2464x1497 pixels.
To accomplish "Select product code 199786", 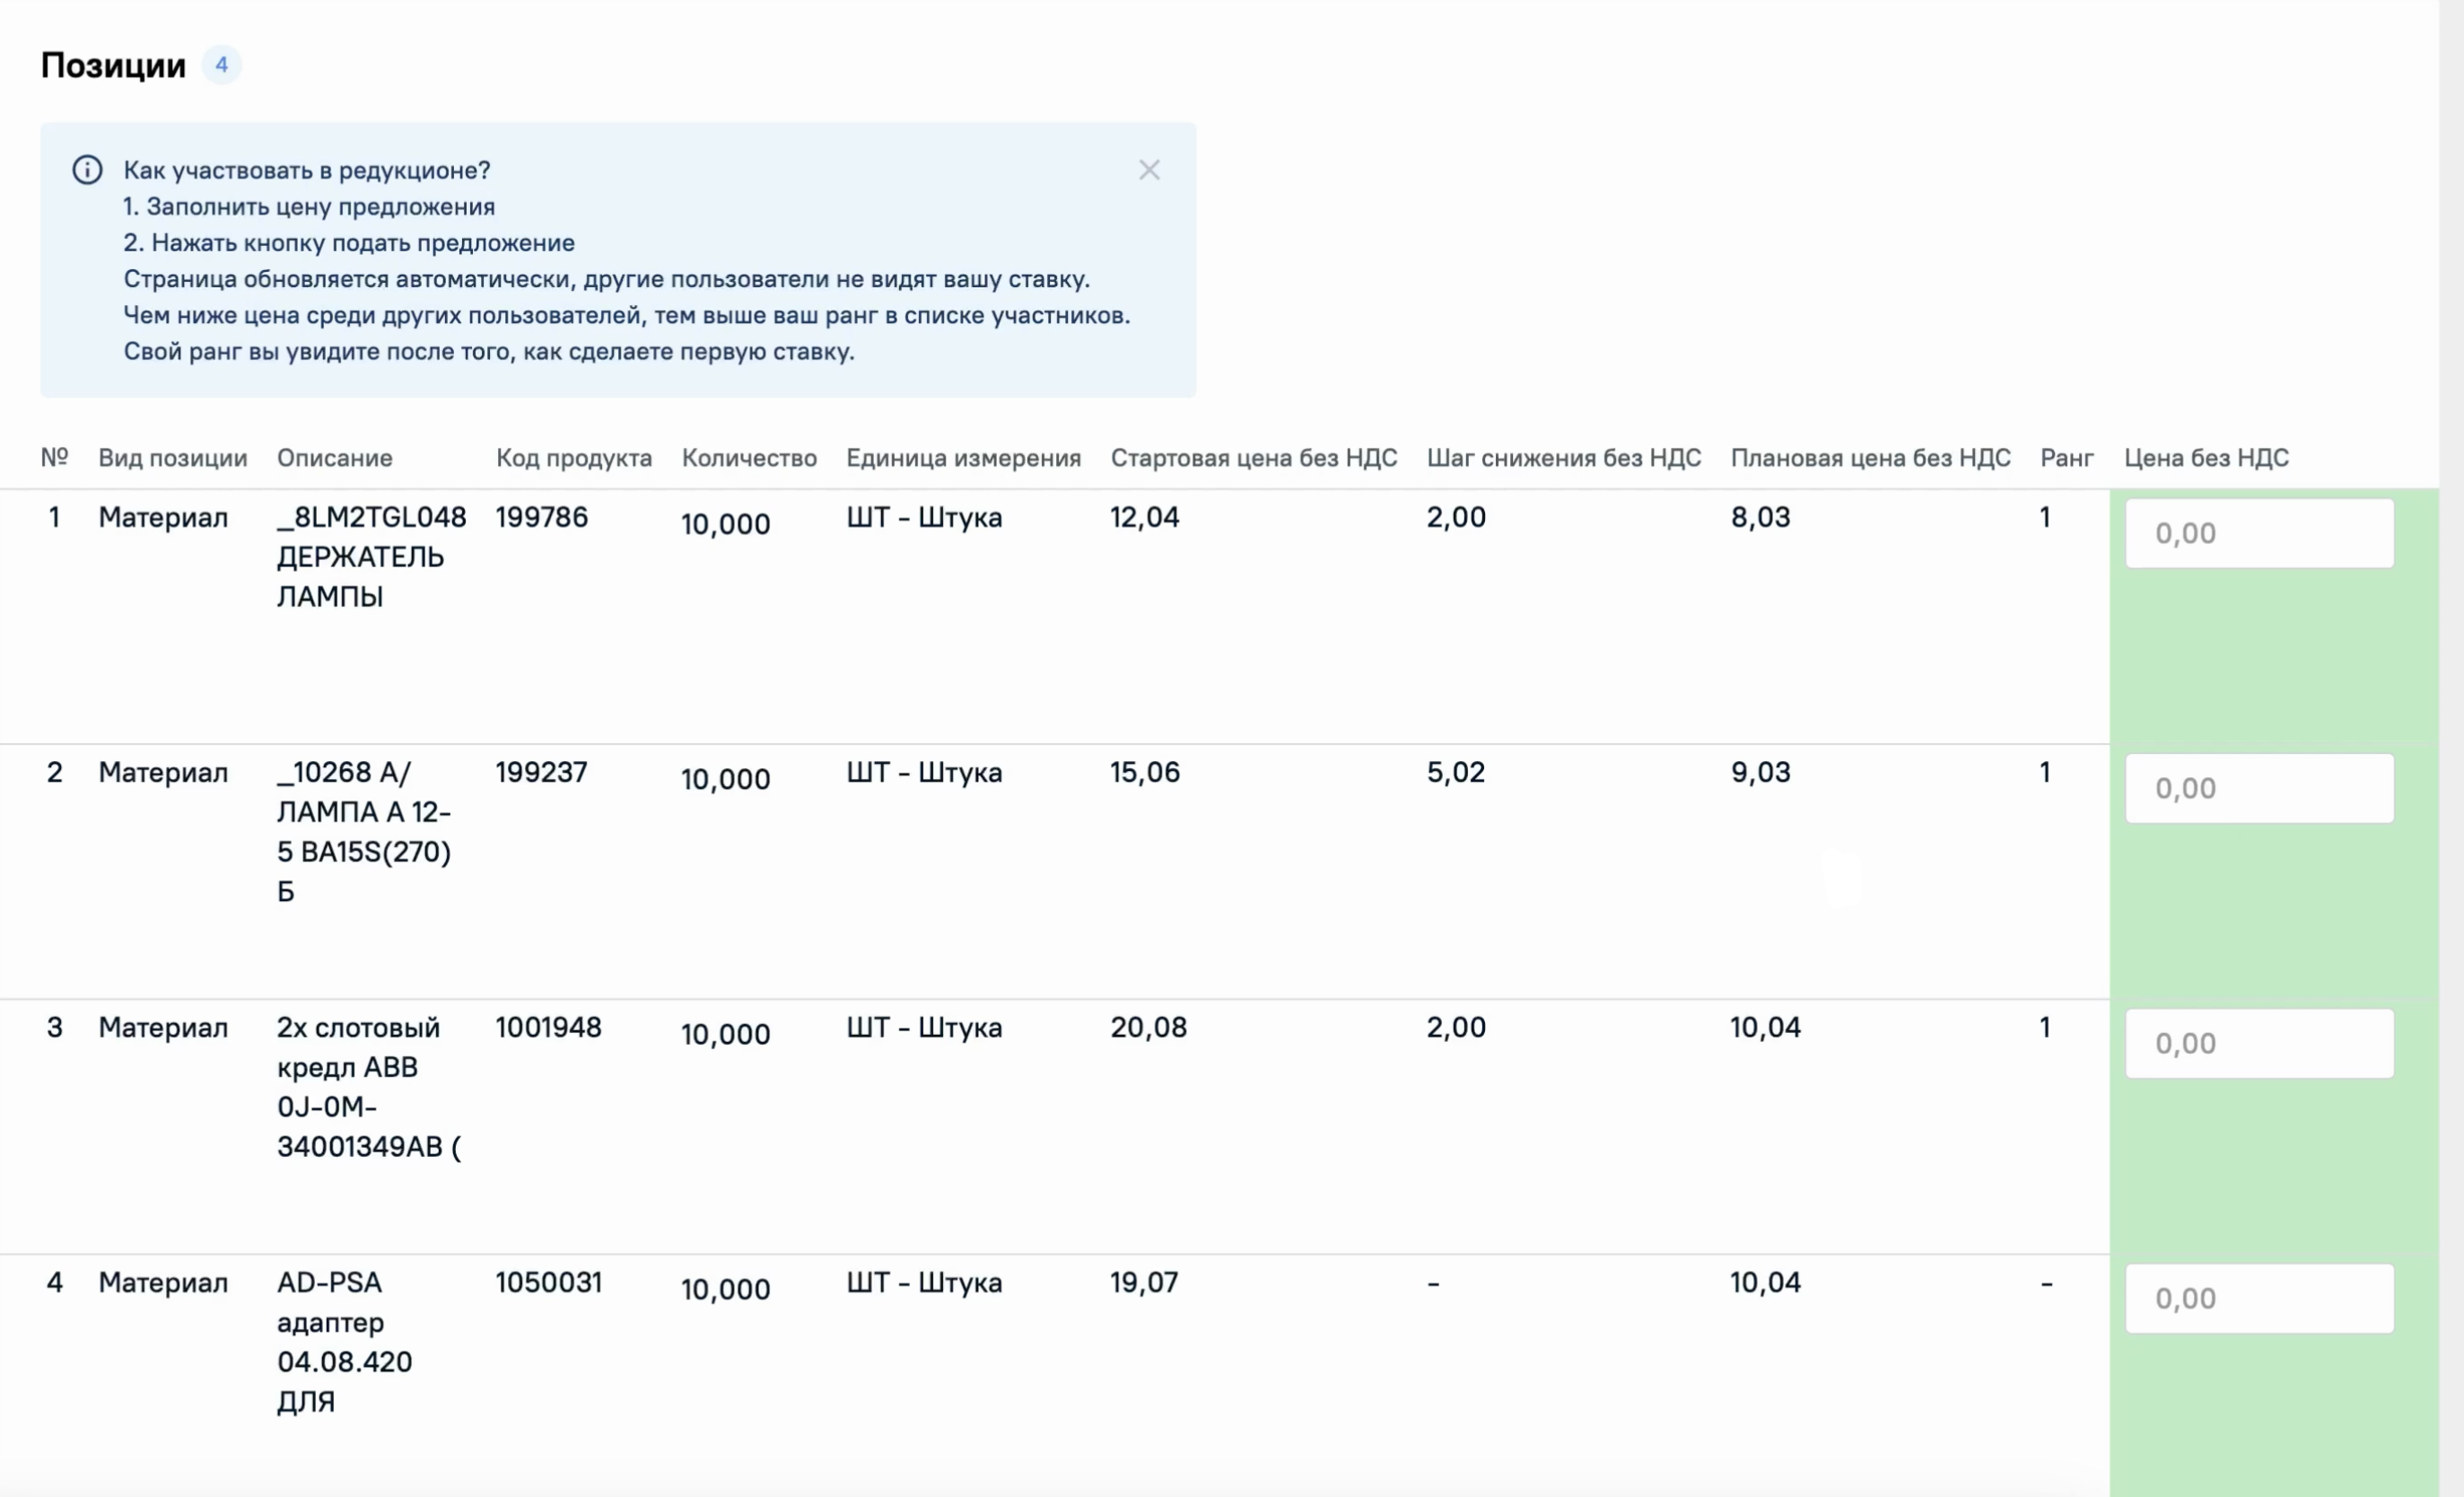I will [542, 517].
